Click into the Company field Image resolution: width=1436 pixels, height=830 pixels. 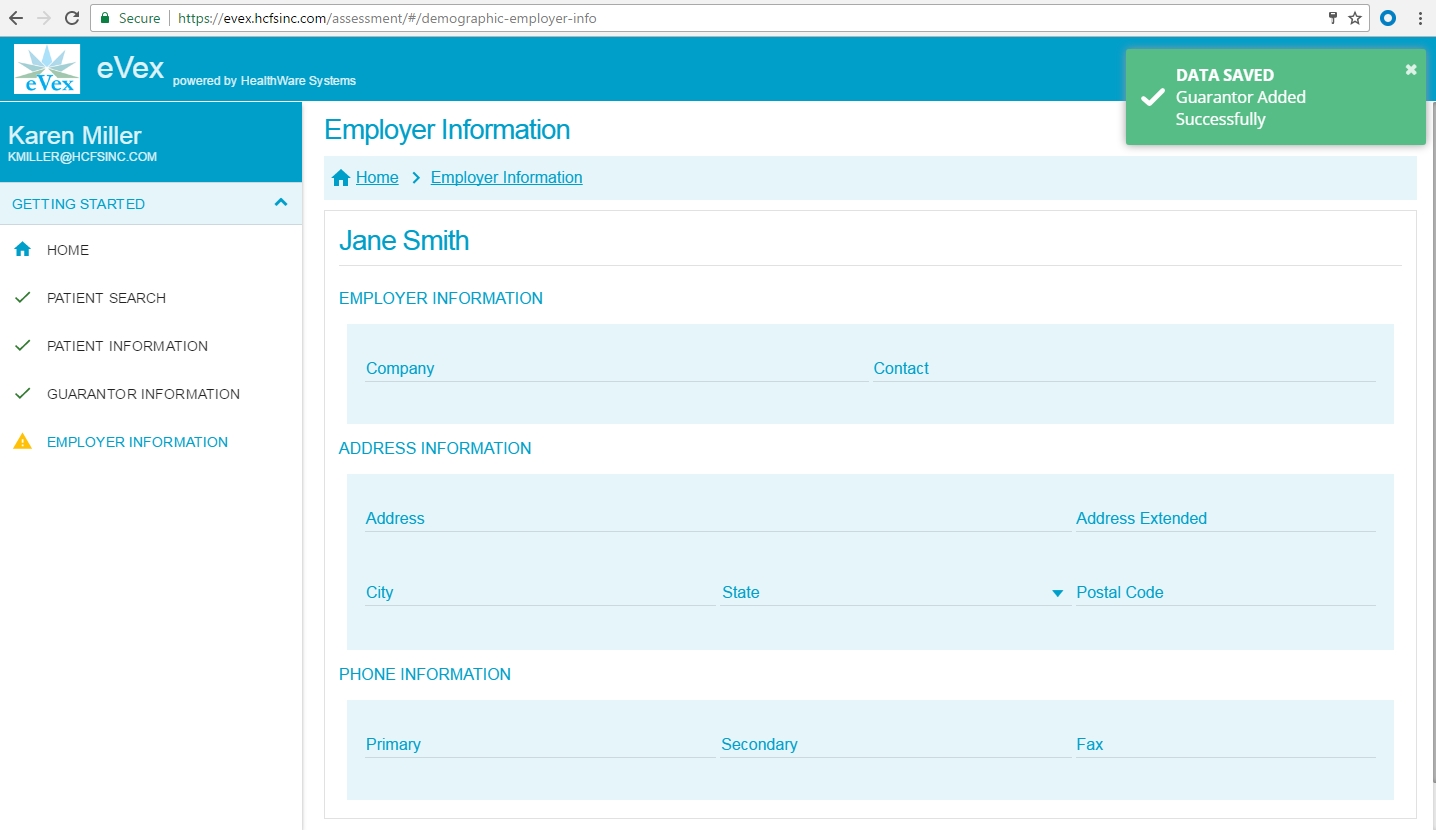[615, 369]
